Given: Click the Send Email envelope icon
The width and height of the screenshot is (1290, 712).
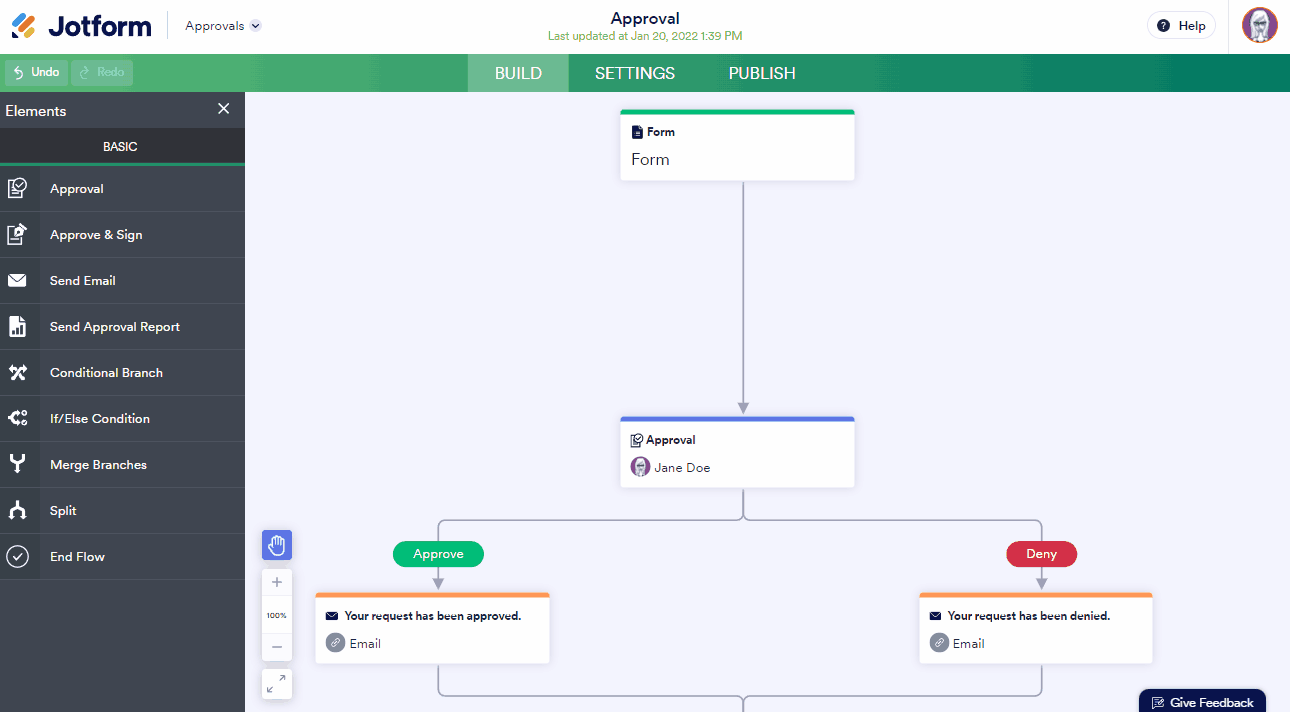Looking at the screenshot, I should tap(18, 281).
